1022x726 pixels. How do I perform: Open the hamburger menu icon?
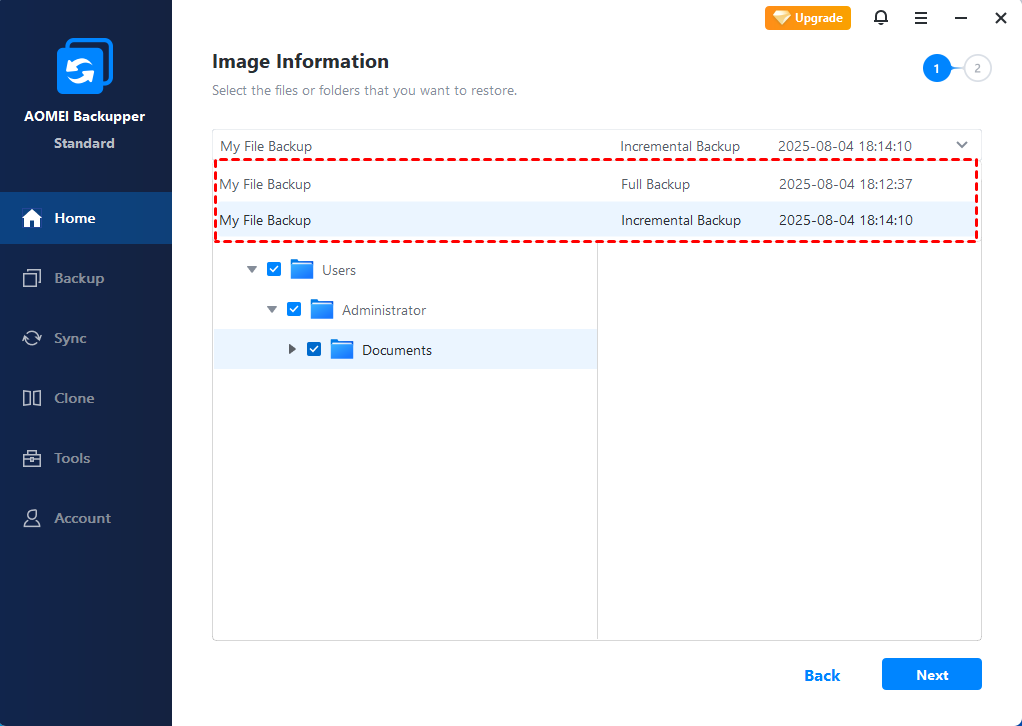click(x=921, y=18)
